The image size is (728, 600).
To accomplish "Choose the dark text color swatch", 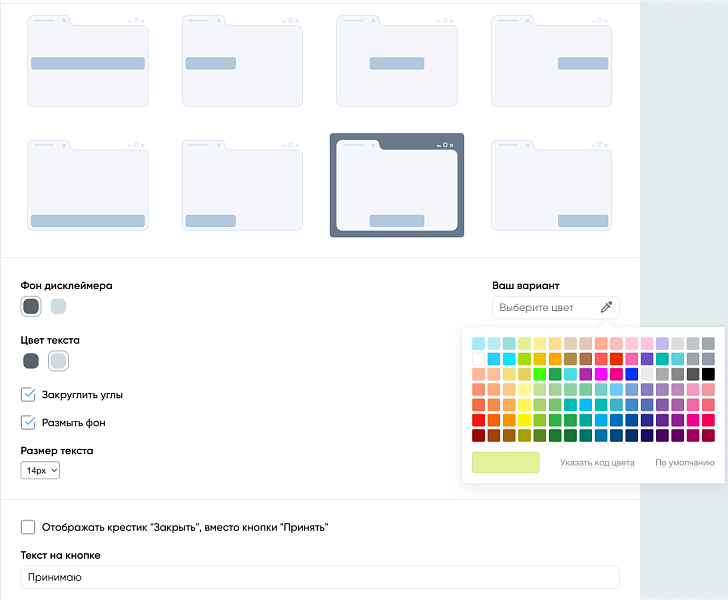I will pyautogui.click(x=31, y=361).
